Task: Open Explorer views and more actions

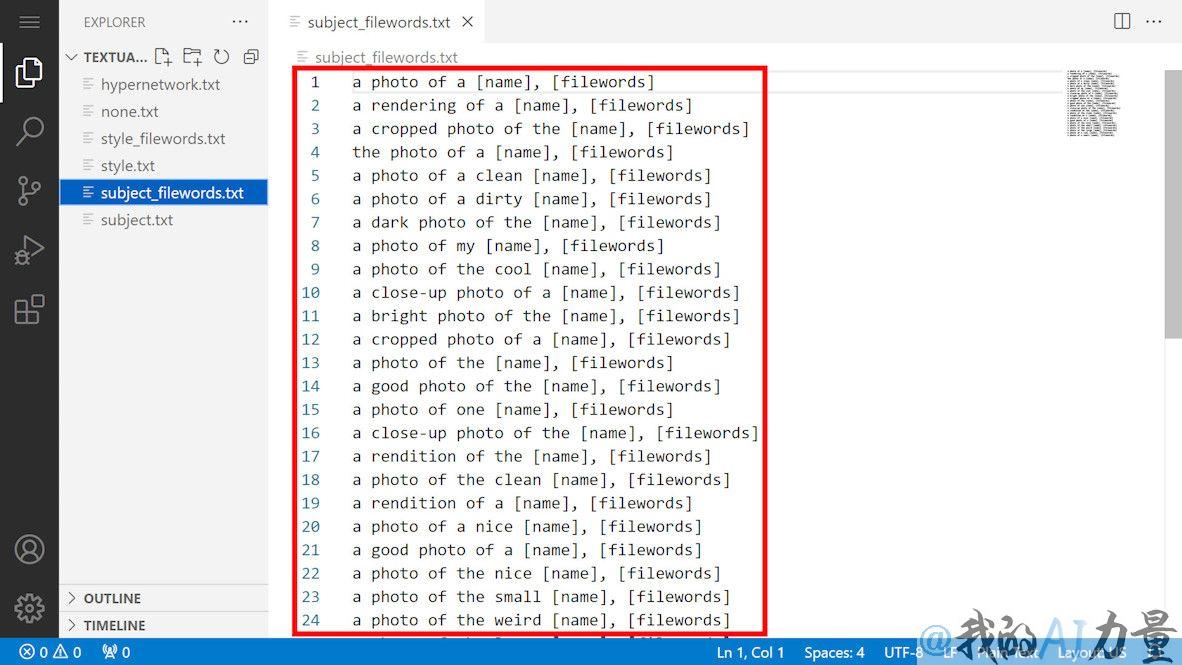Action: coord(240,22)
